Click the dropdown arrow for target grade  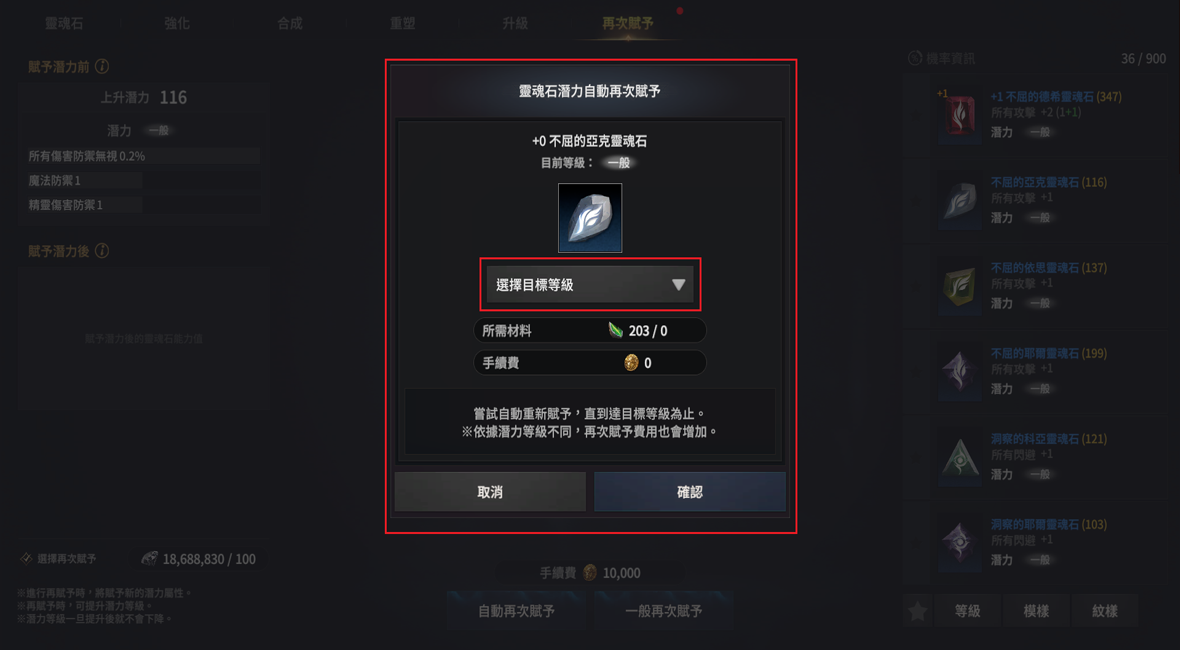coord(678,285)
